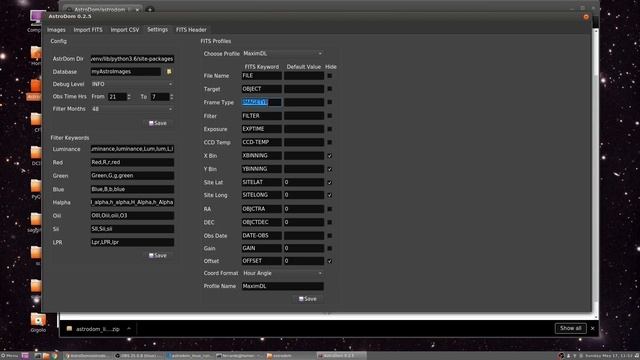Click the Database name field
The width and height of the screenshot is (640, 360).
pyautogui.click(x=126, y=72)
